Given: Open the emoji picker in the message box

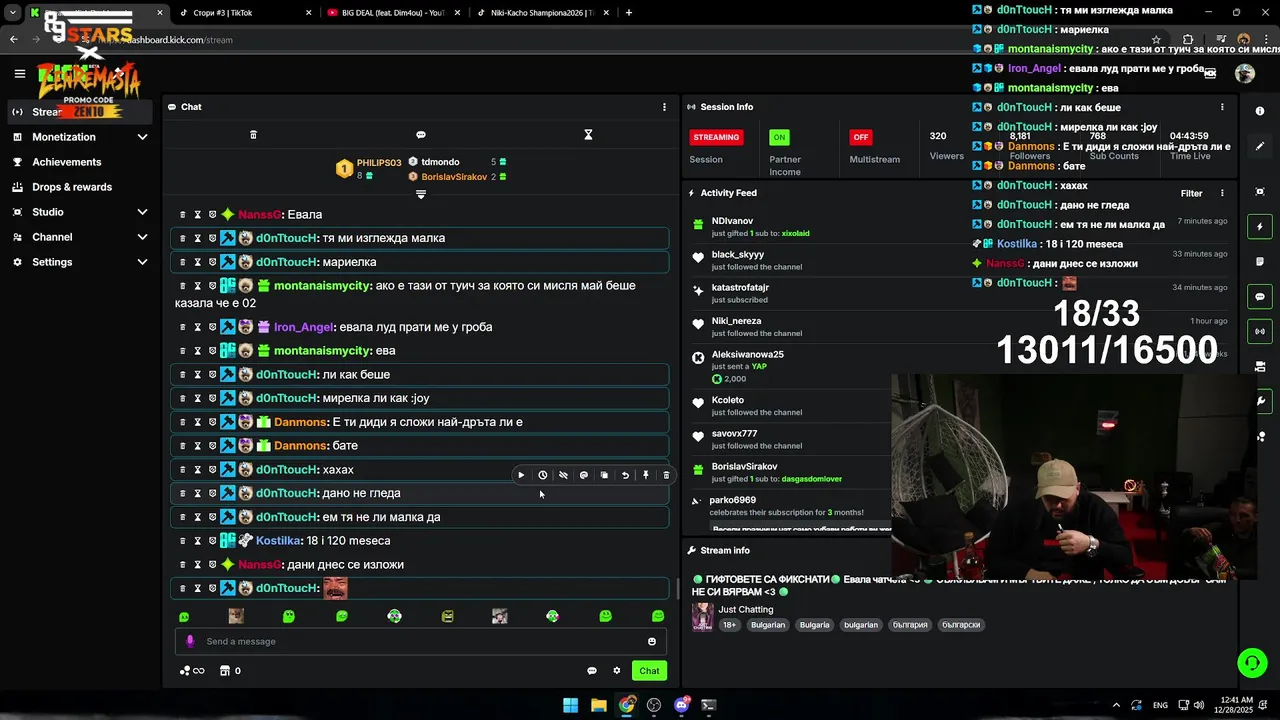Looking at the screenshot, I should pyautogui.click(x=652, y=642).
